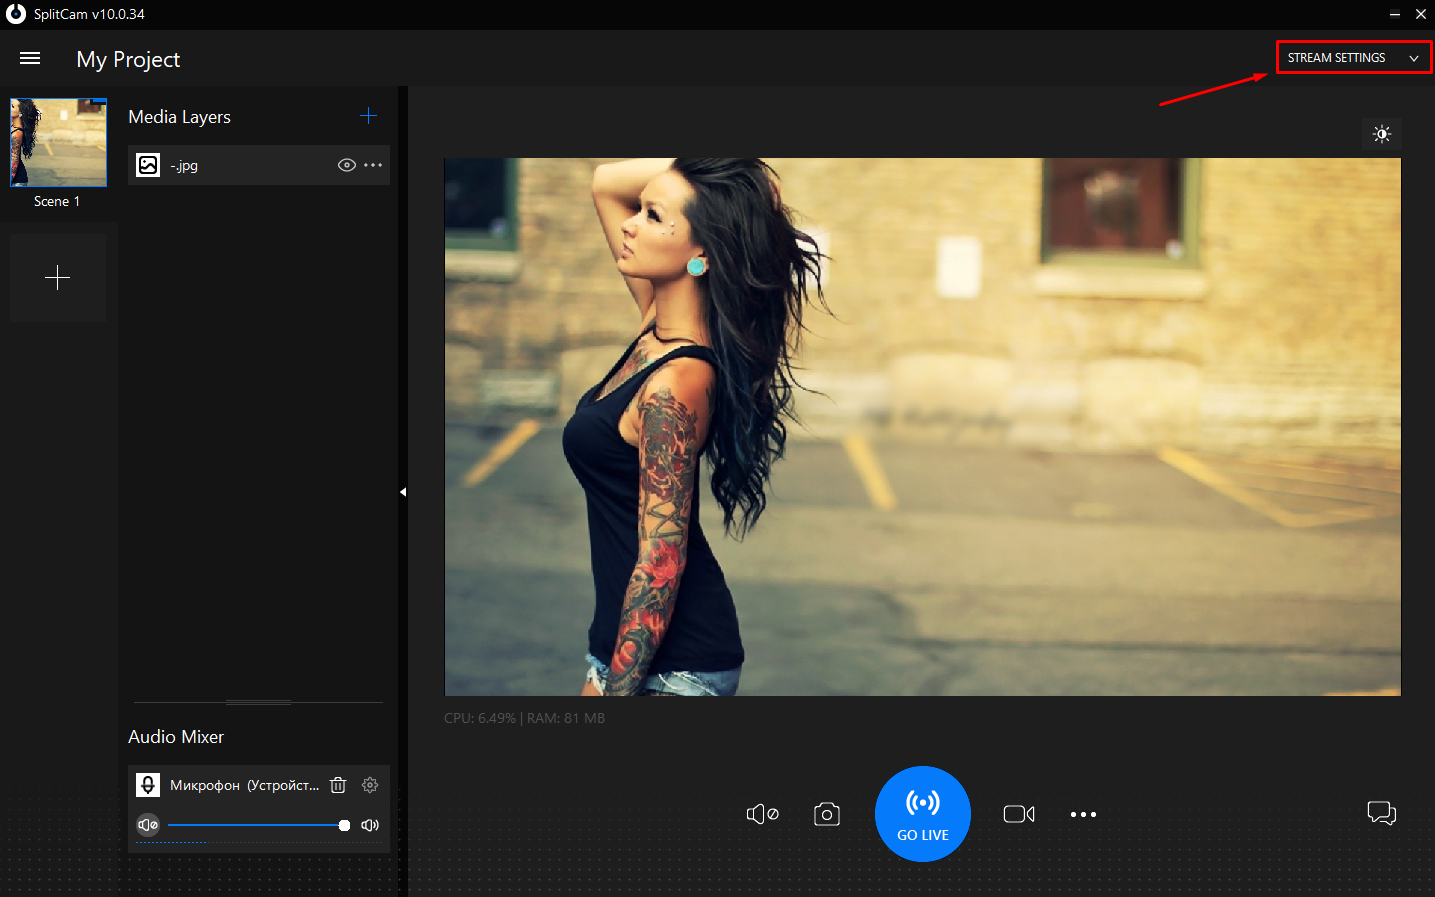The height and width of the screenshot is (897, 1435).
Task: Open microphone settings with the gear icon
Action: point(369,785)
